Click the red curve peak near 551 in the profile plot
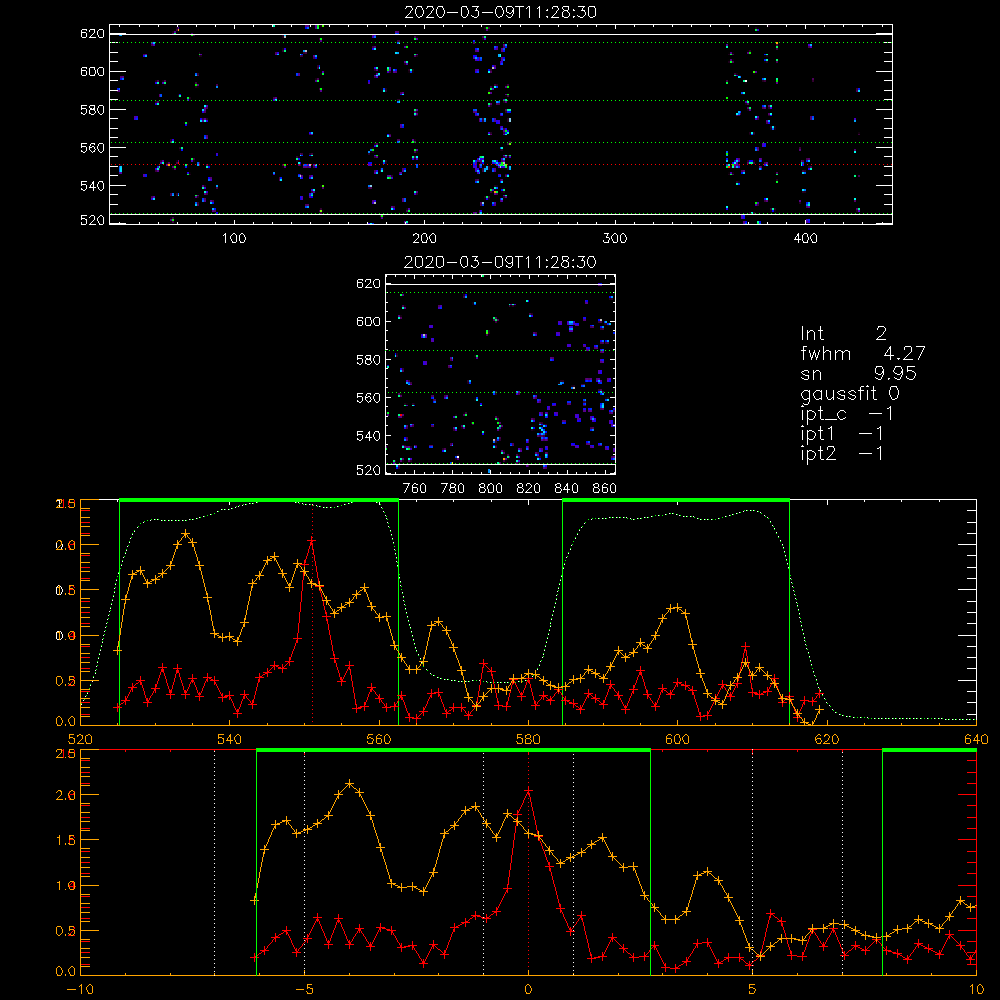The height and width of the screenshot is (1000, 1000). coord(311,541)
